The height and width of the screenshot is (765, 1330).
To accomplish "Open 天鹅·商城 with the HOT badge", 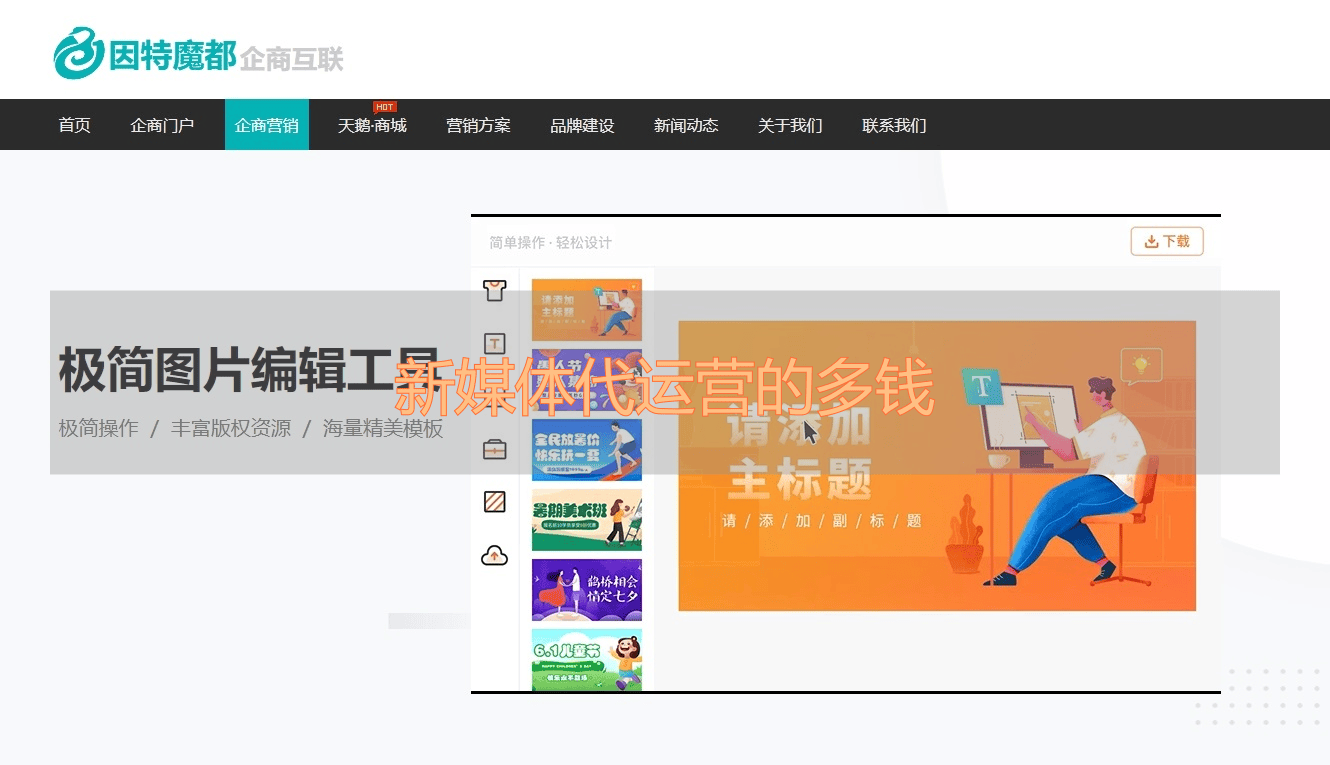I will [372, 126].
